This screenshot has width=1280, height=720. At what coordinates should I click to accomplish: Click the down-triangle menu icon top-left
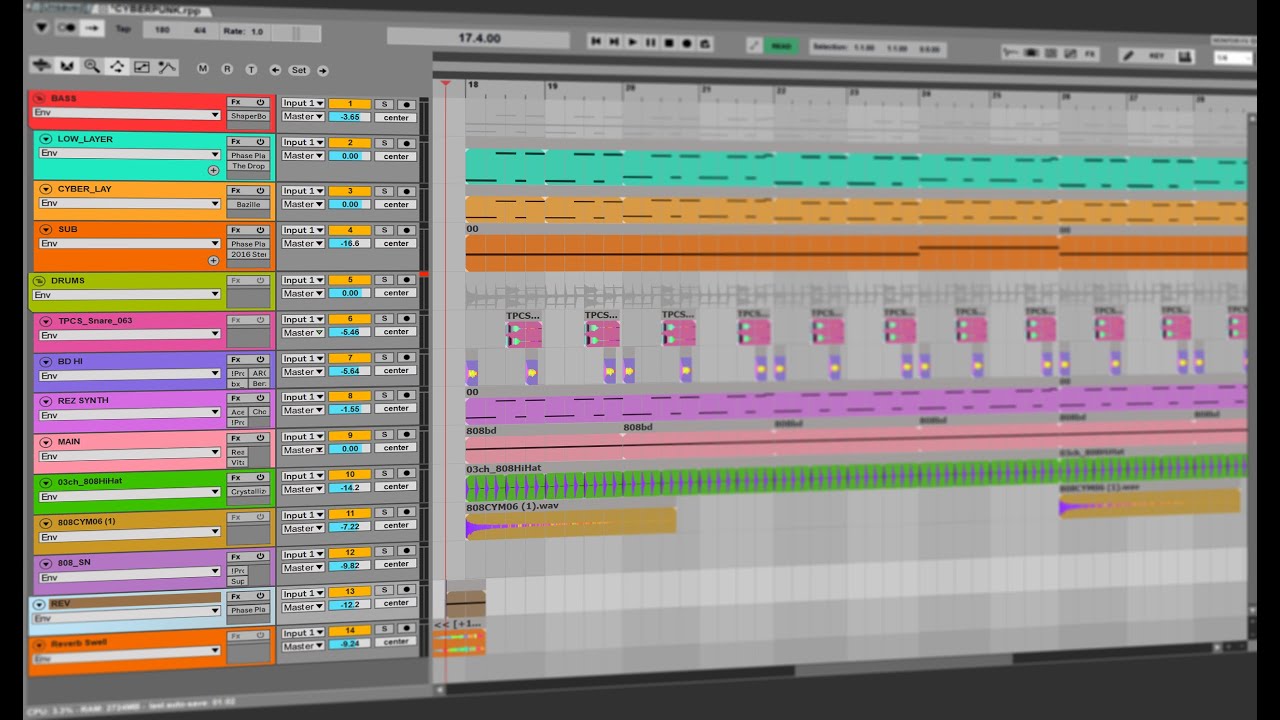click(42, 27)
